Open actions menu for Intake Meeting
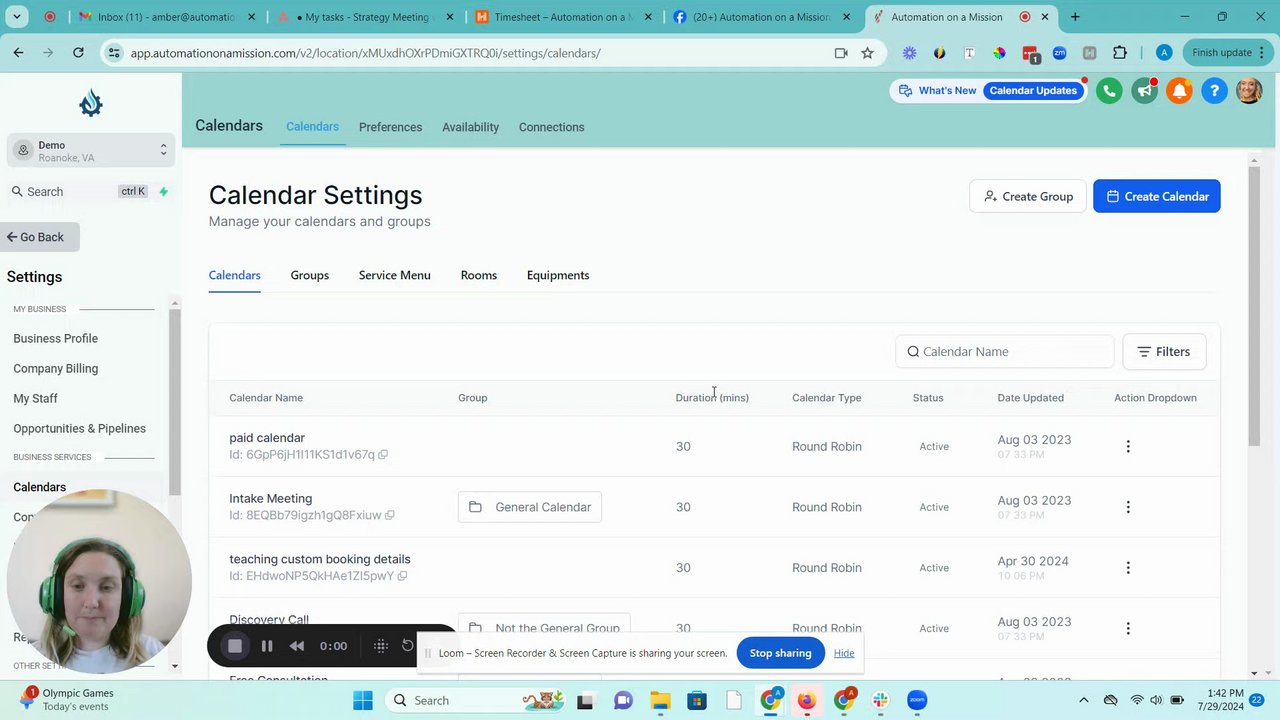Screen dimensions: 1280x720 [x=1128, y=507]
